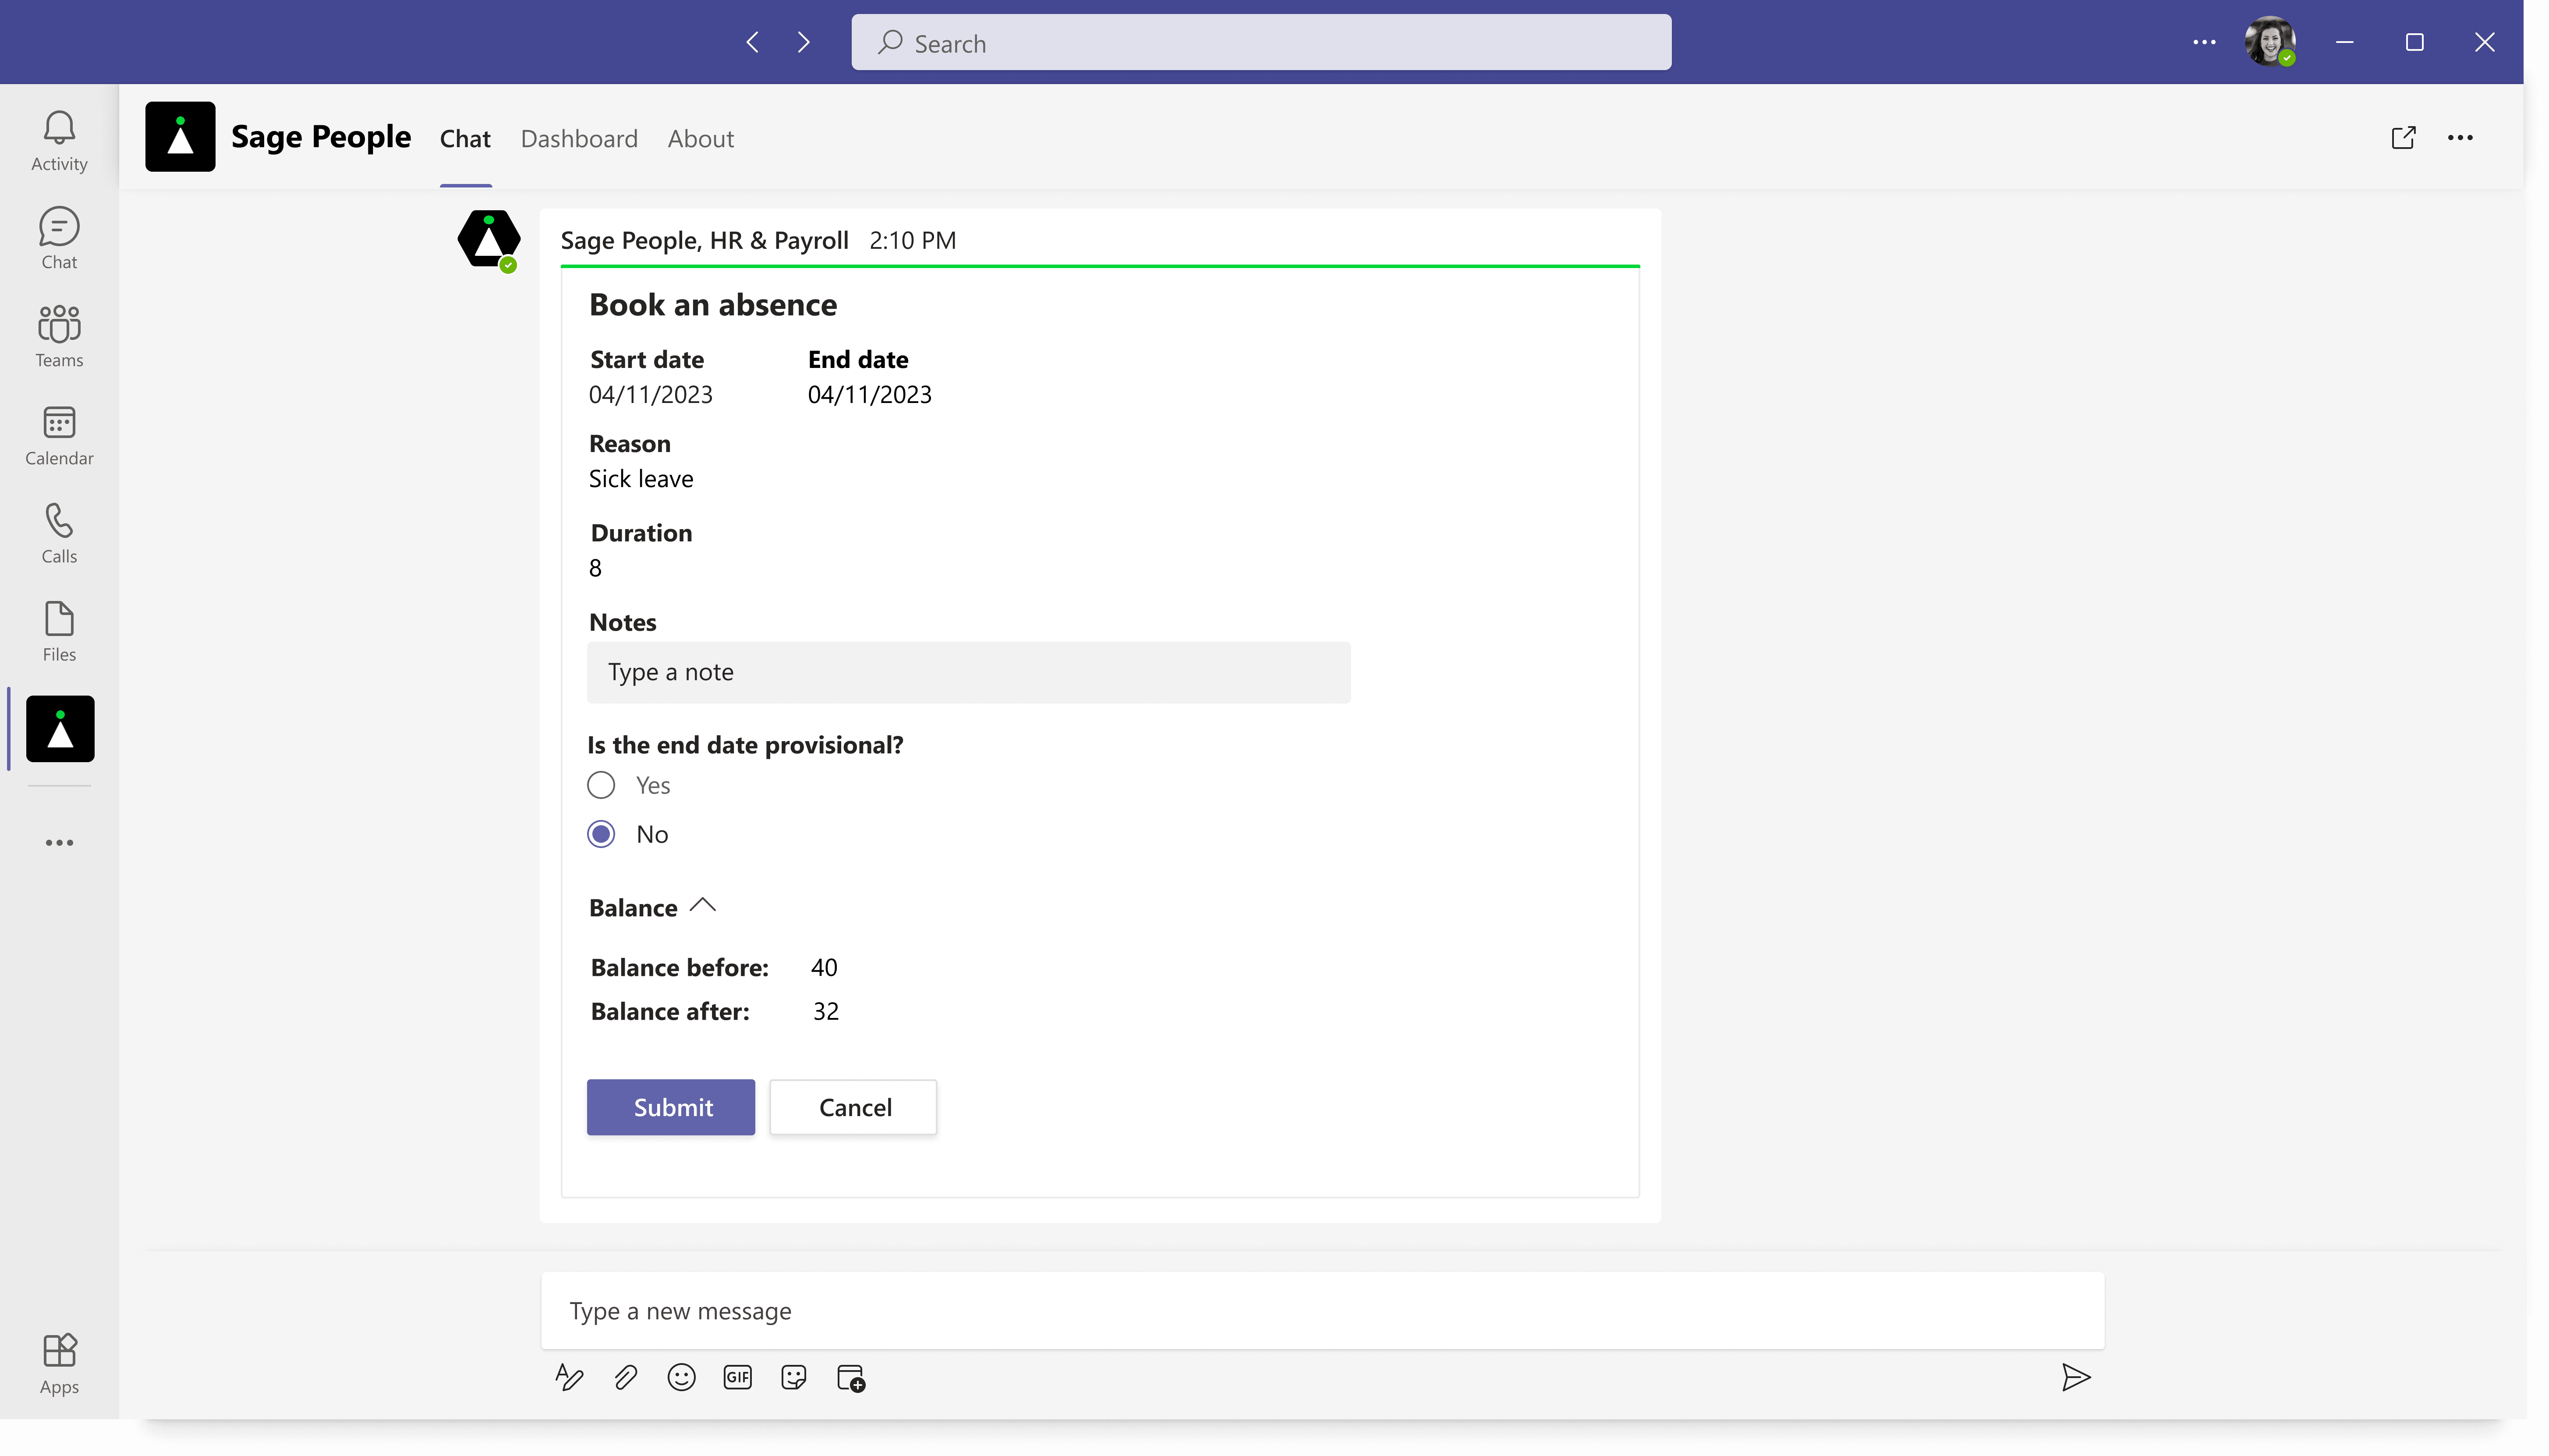Switch to the About tab
Viewport: 2549px width, 1456px height.
click(700, 139)
